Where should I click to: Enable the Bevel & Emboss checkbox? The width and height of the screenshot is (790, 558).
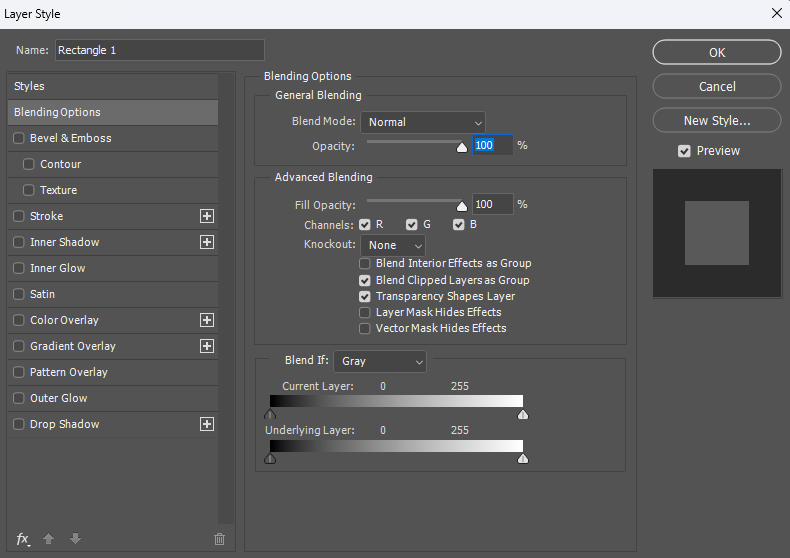(19, 138)
